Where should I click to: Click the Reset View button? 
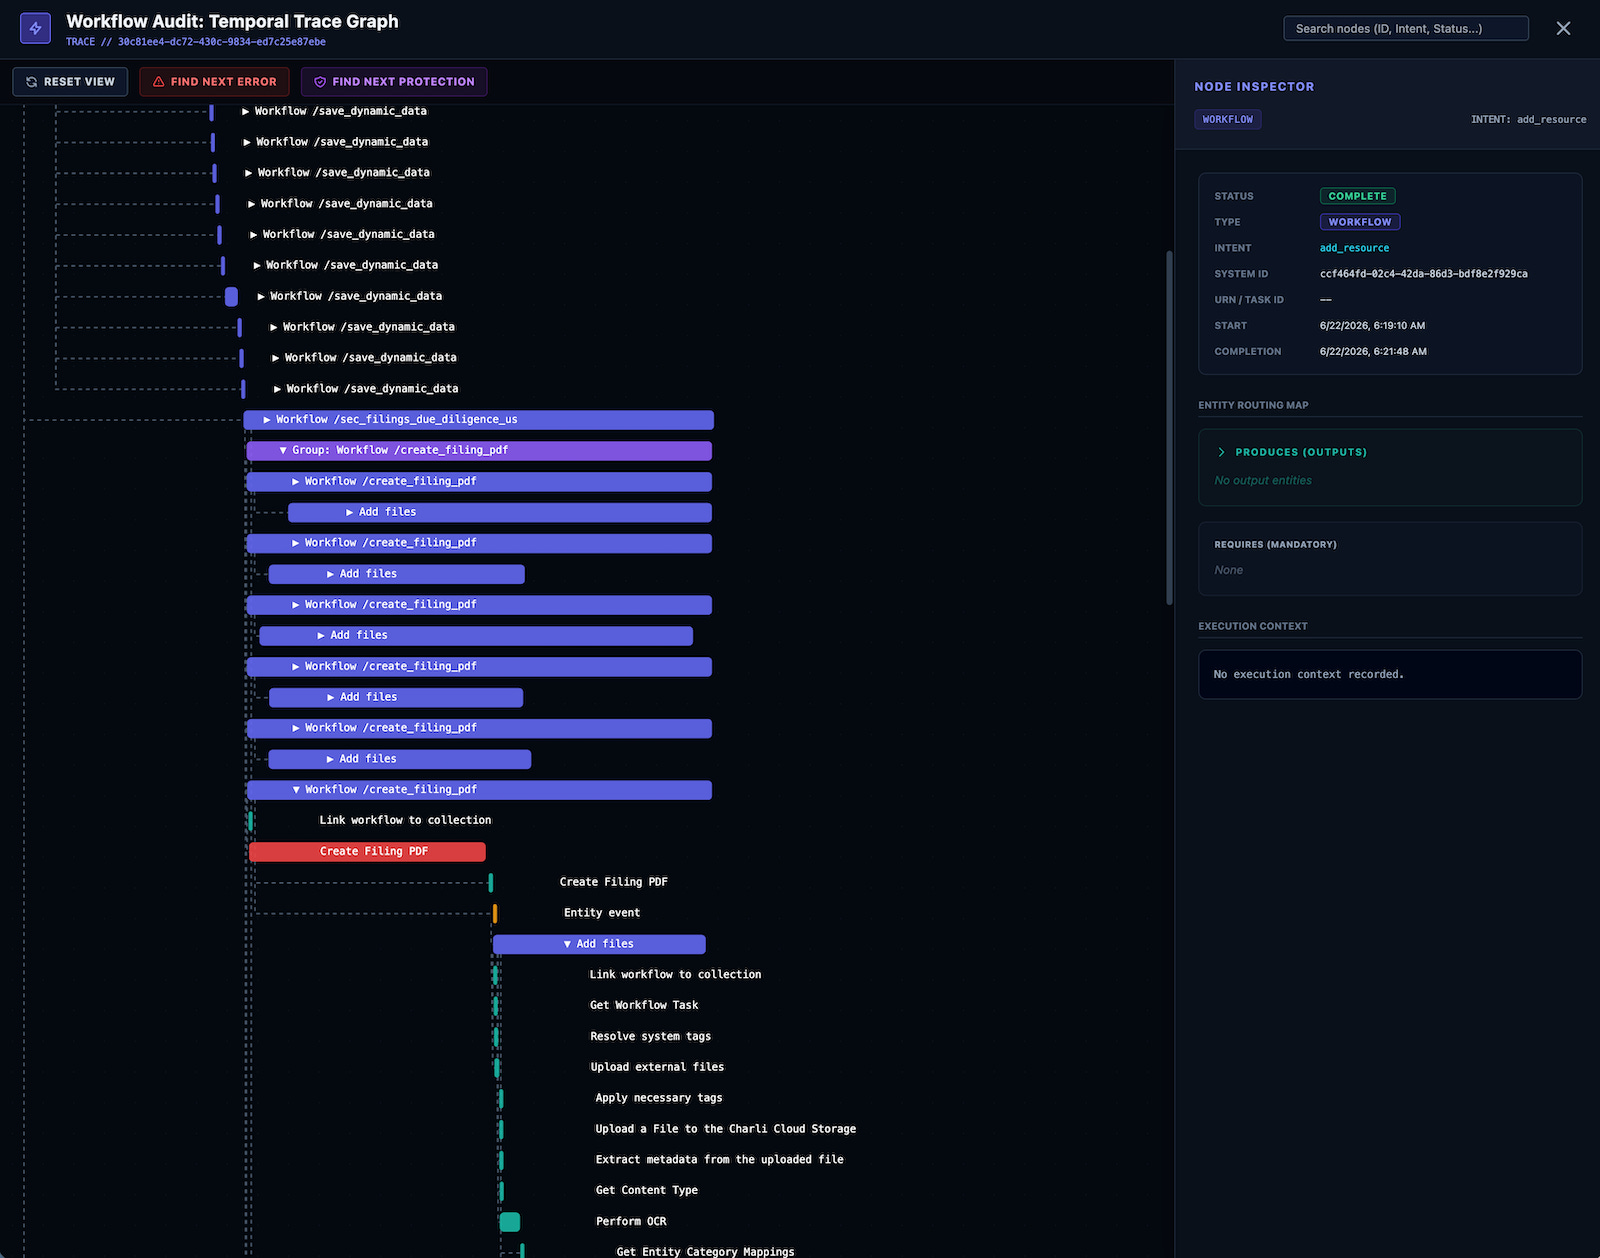(x=70, y=82)
